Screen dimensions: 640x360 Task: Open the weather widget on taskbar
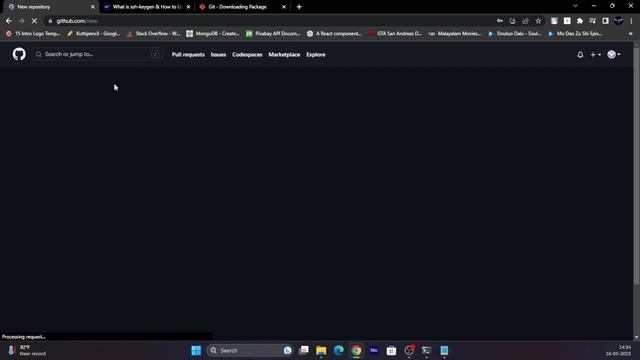(27, 351)
